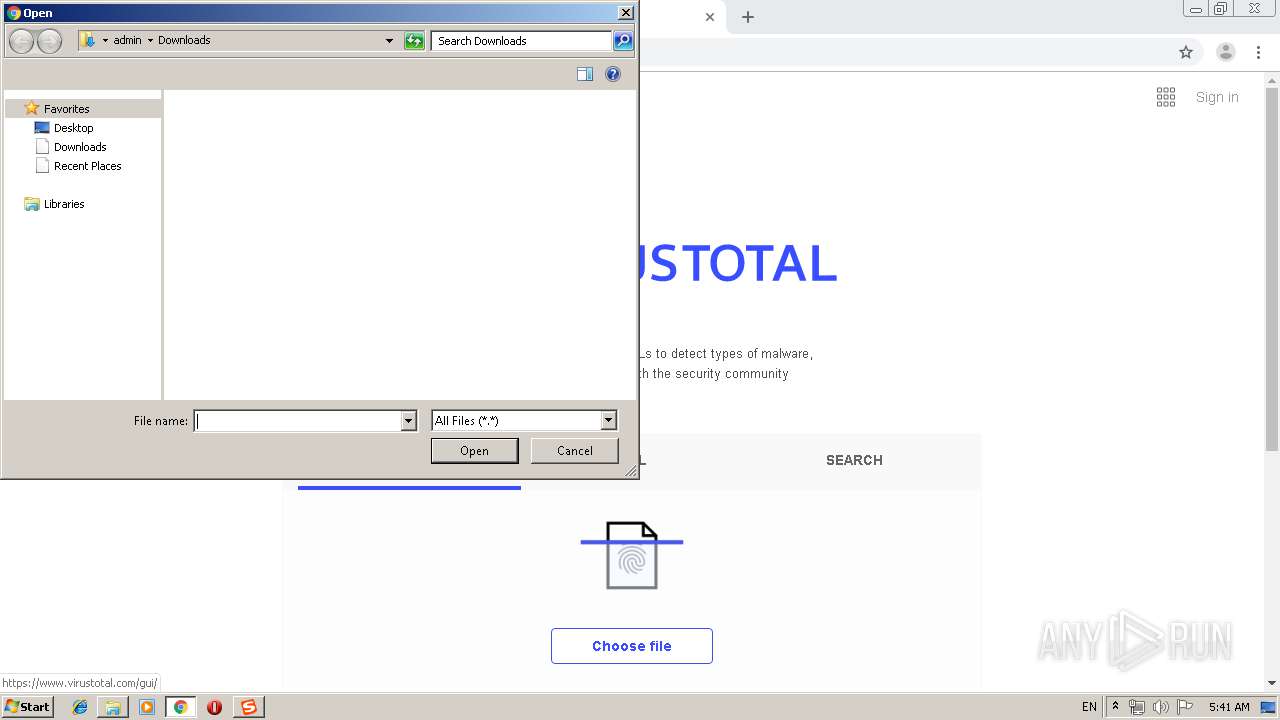Click the File name input field

tap(297, 421)
